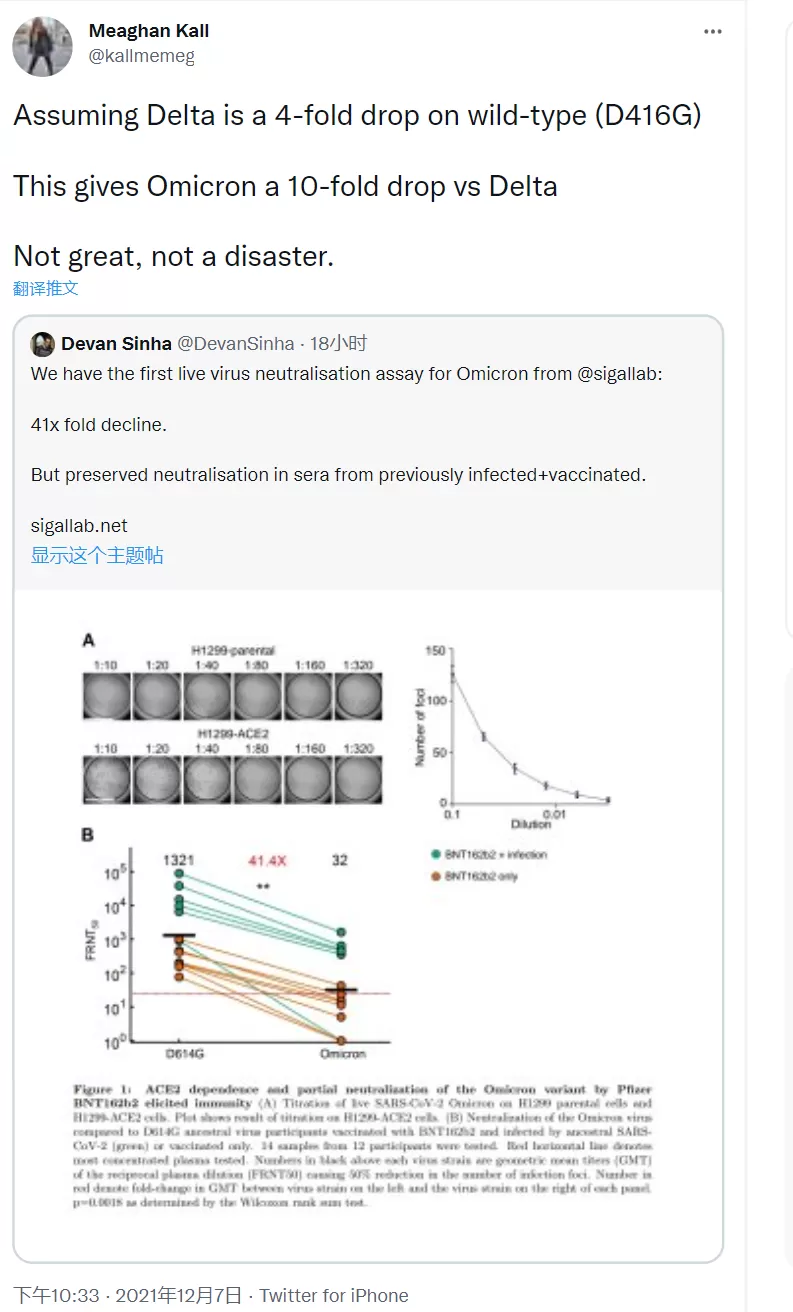This screenshot has height=1312, width=793.
Task: Open the @kallmemeg handle link
Action: coord(142,56)
